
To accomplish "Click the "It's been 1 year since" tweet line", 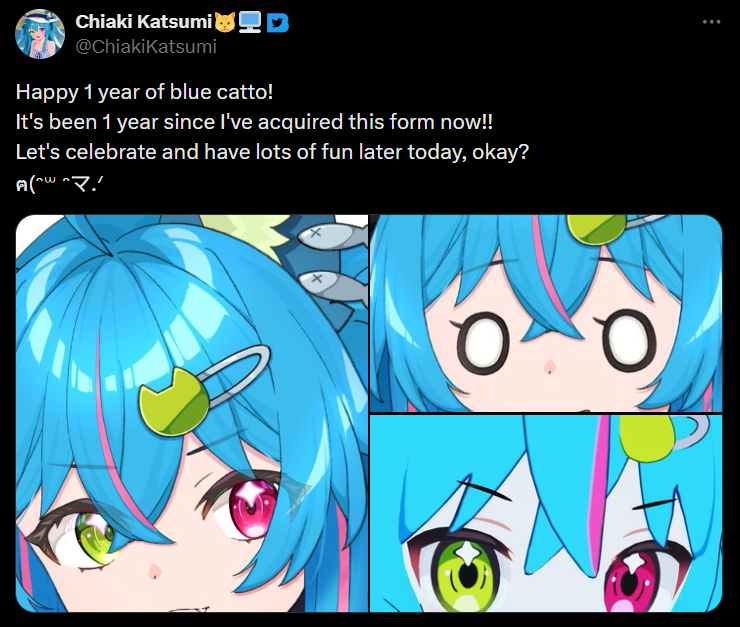I will pyautogui.click(x=254, y=122).
